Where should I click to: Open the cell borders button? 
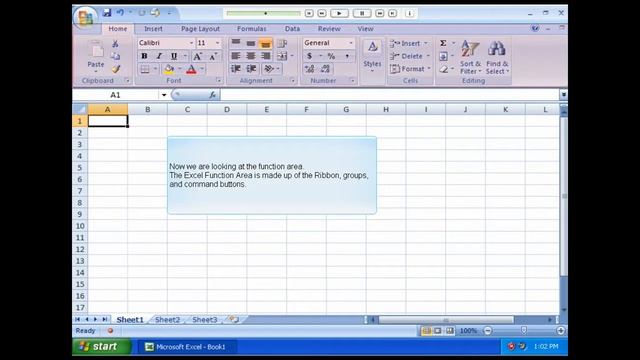pyautogui.click(x=145, y=69)
